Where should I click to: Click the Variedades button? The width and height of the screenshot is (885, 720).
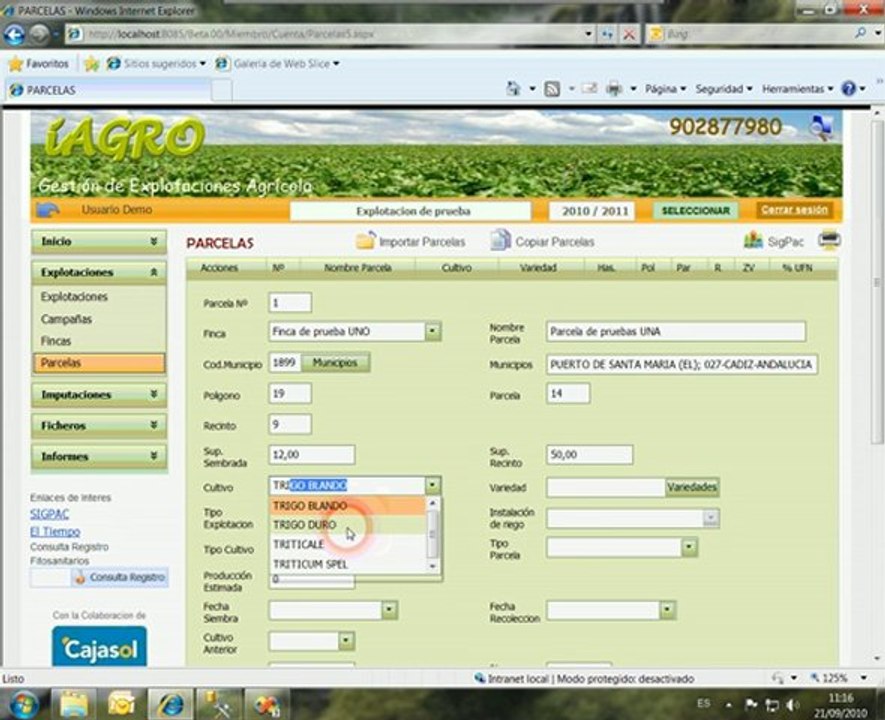click(x=692, y=486)
